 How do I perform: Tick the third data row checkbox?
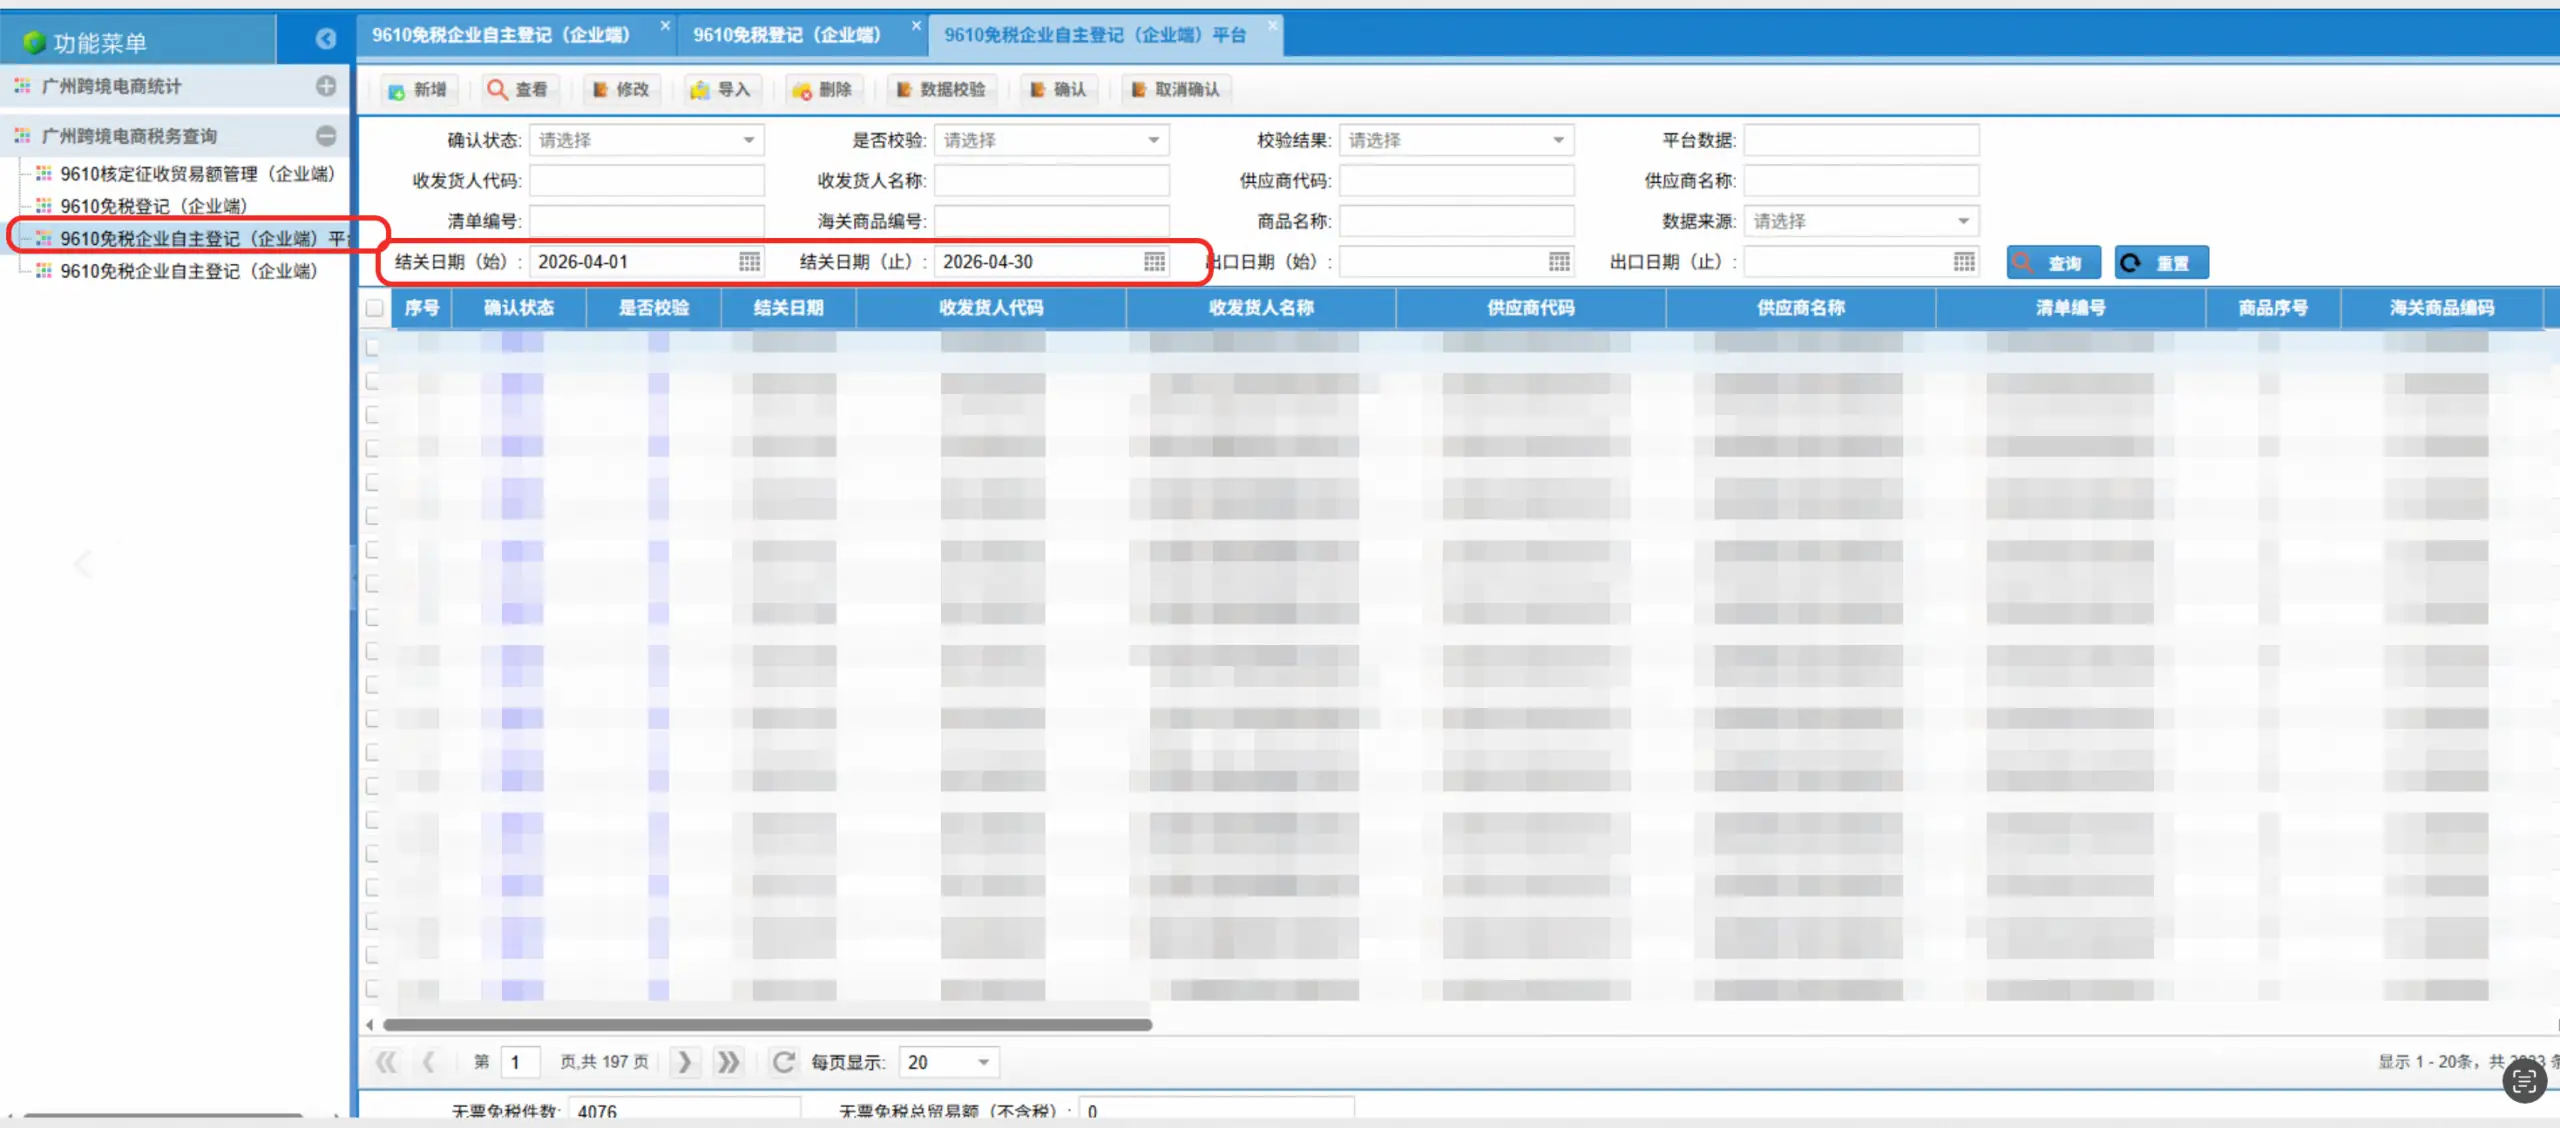click(x=372, y=415)
